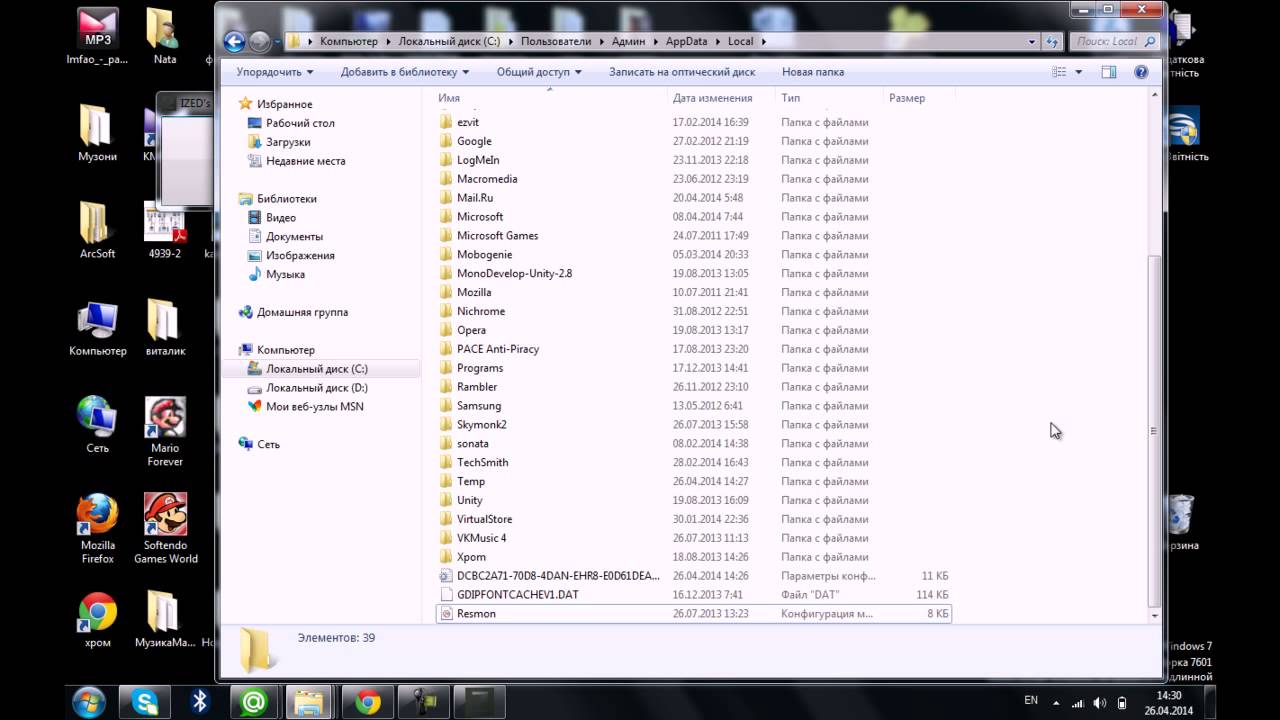Screen dimensions: 1280x720
Task: Open the Упорядочить menu
Action: 275,72
